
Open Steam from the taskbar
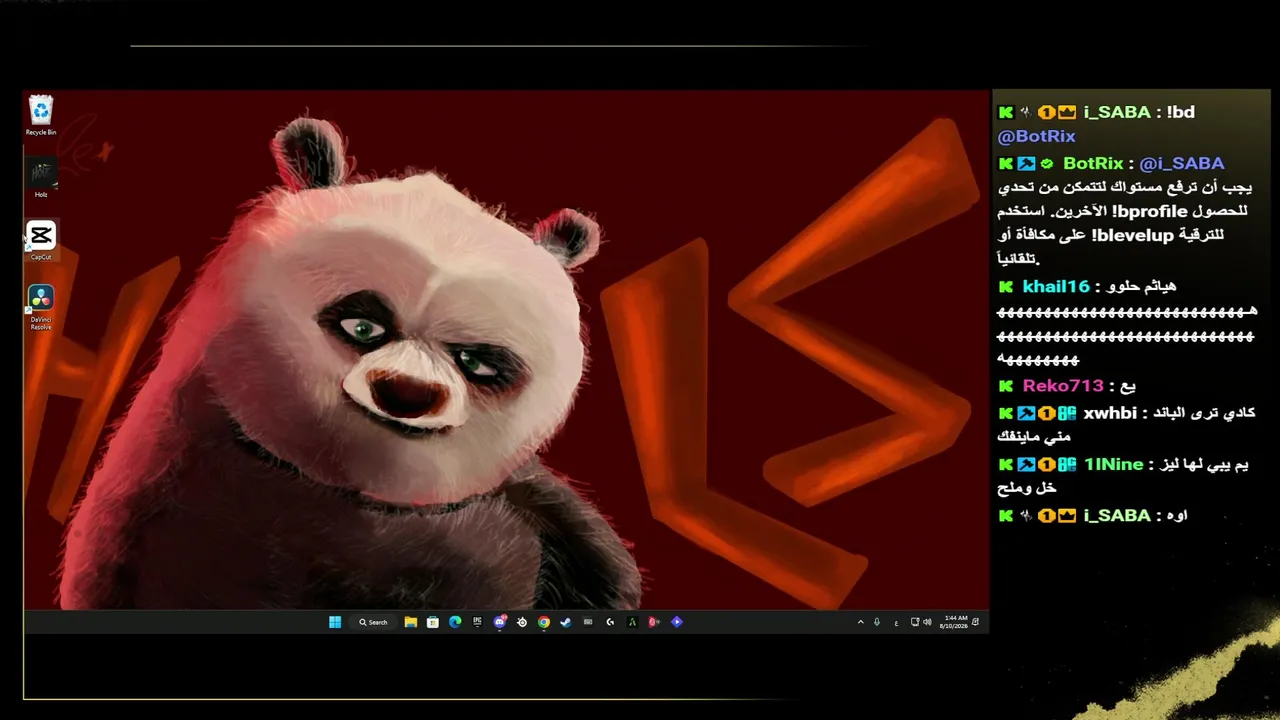pyautogui.click(x=565, y=622)
